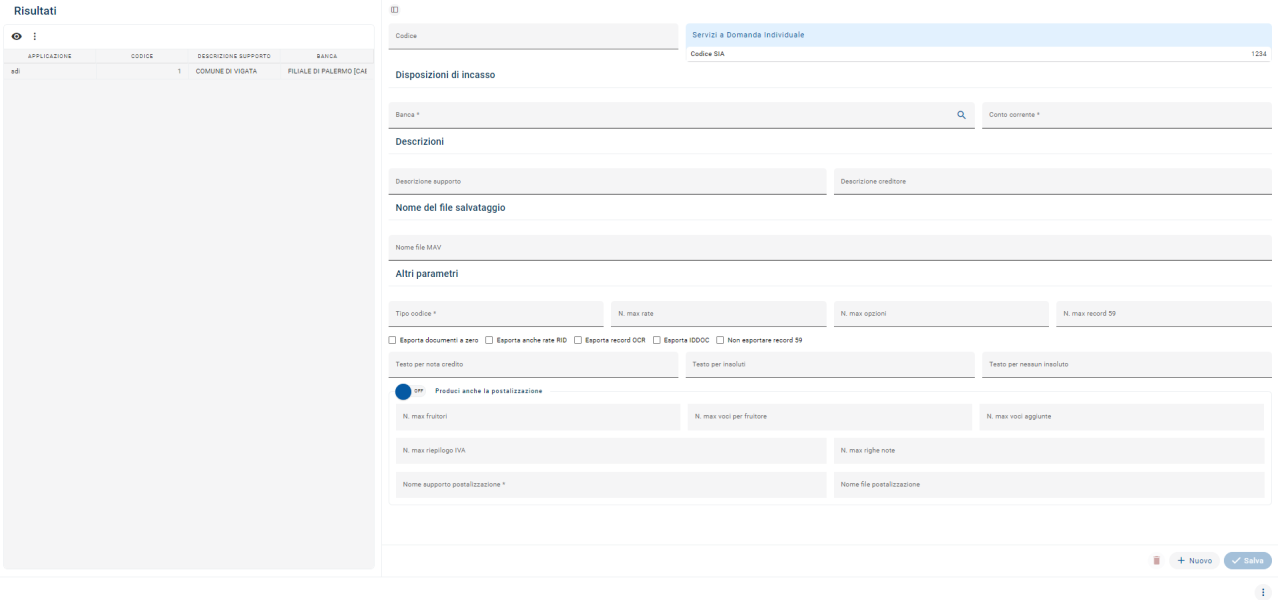Collapse the side panel with the panel icon
The image size is (1278, 600).
click(x=395, y=10)
